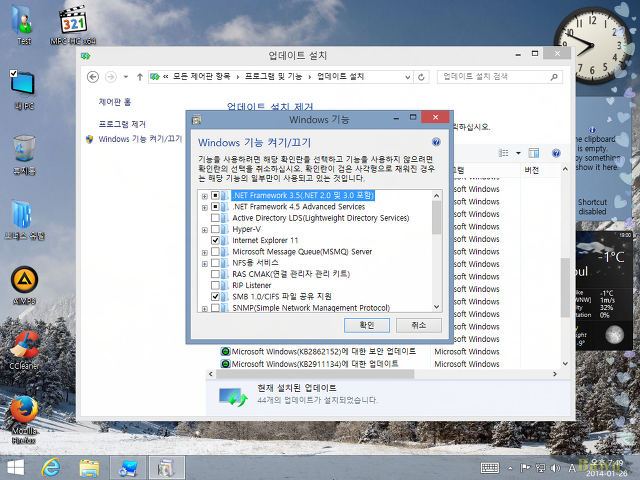This screenshot has height=480, width=640.
Task: Open the on-screen keyboard tray icon
Action: (490, 468)
